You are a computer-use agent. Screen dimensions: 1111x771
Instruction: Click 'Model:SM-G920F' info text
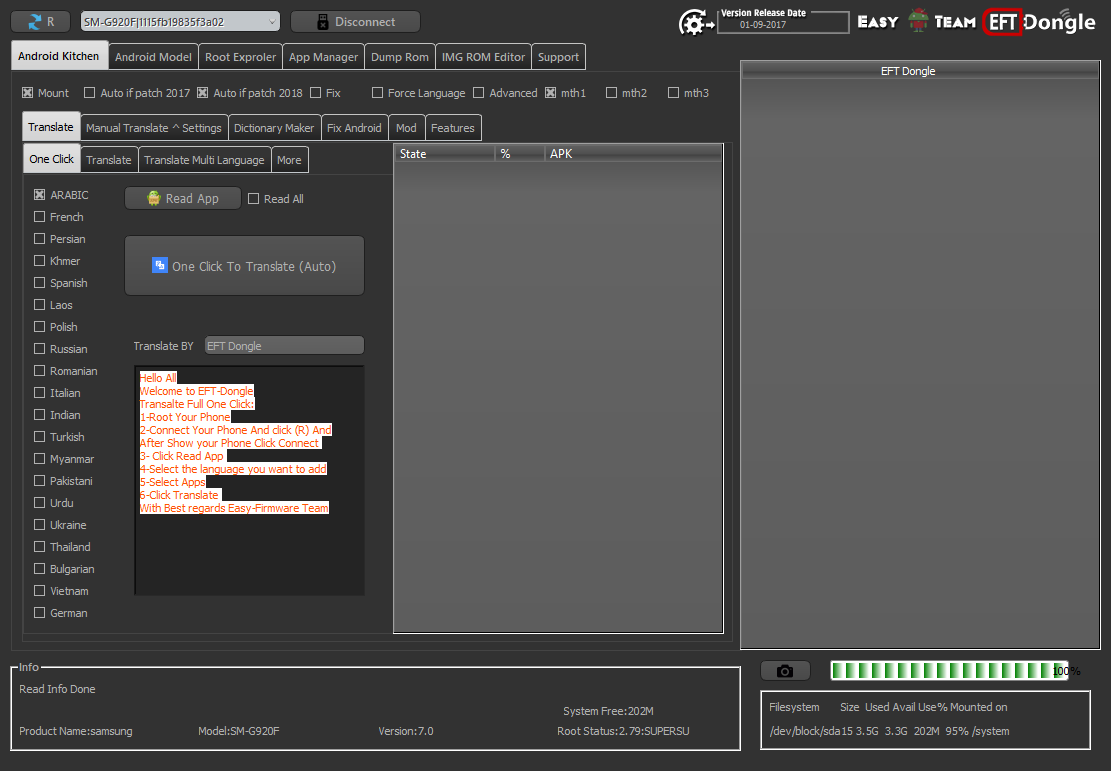239,731
